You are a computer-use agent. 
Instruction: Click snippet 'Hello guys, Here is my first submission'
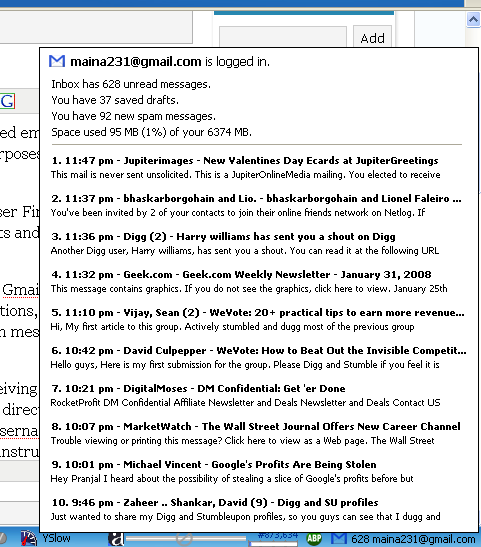pos(245,365)
